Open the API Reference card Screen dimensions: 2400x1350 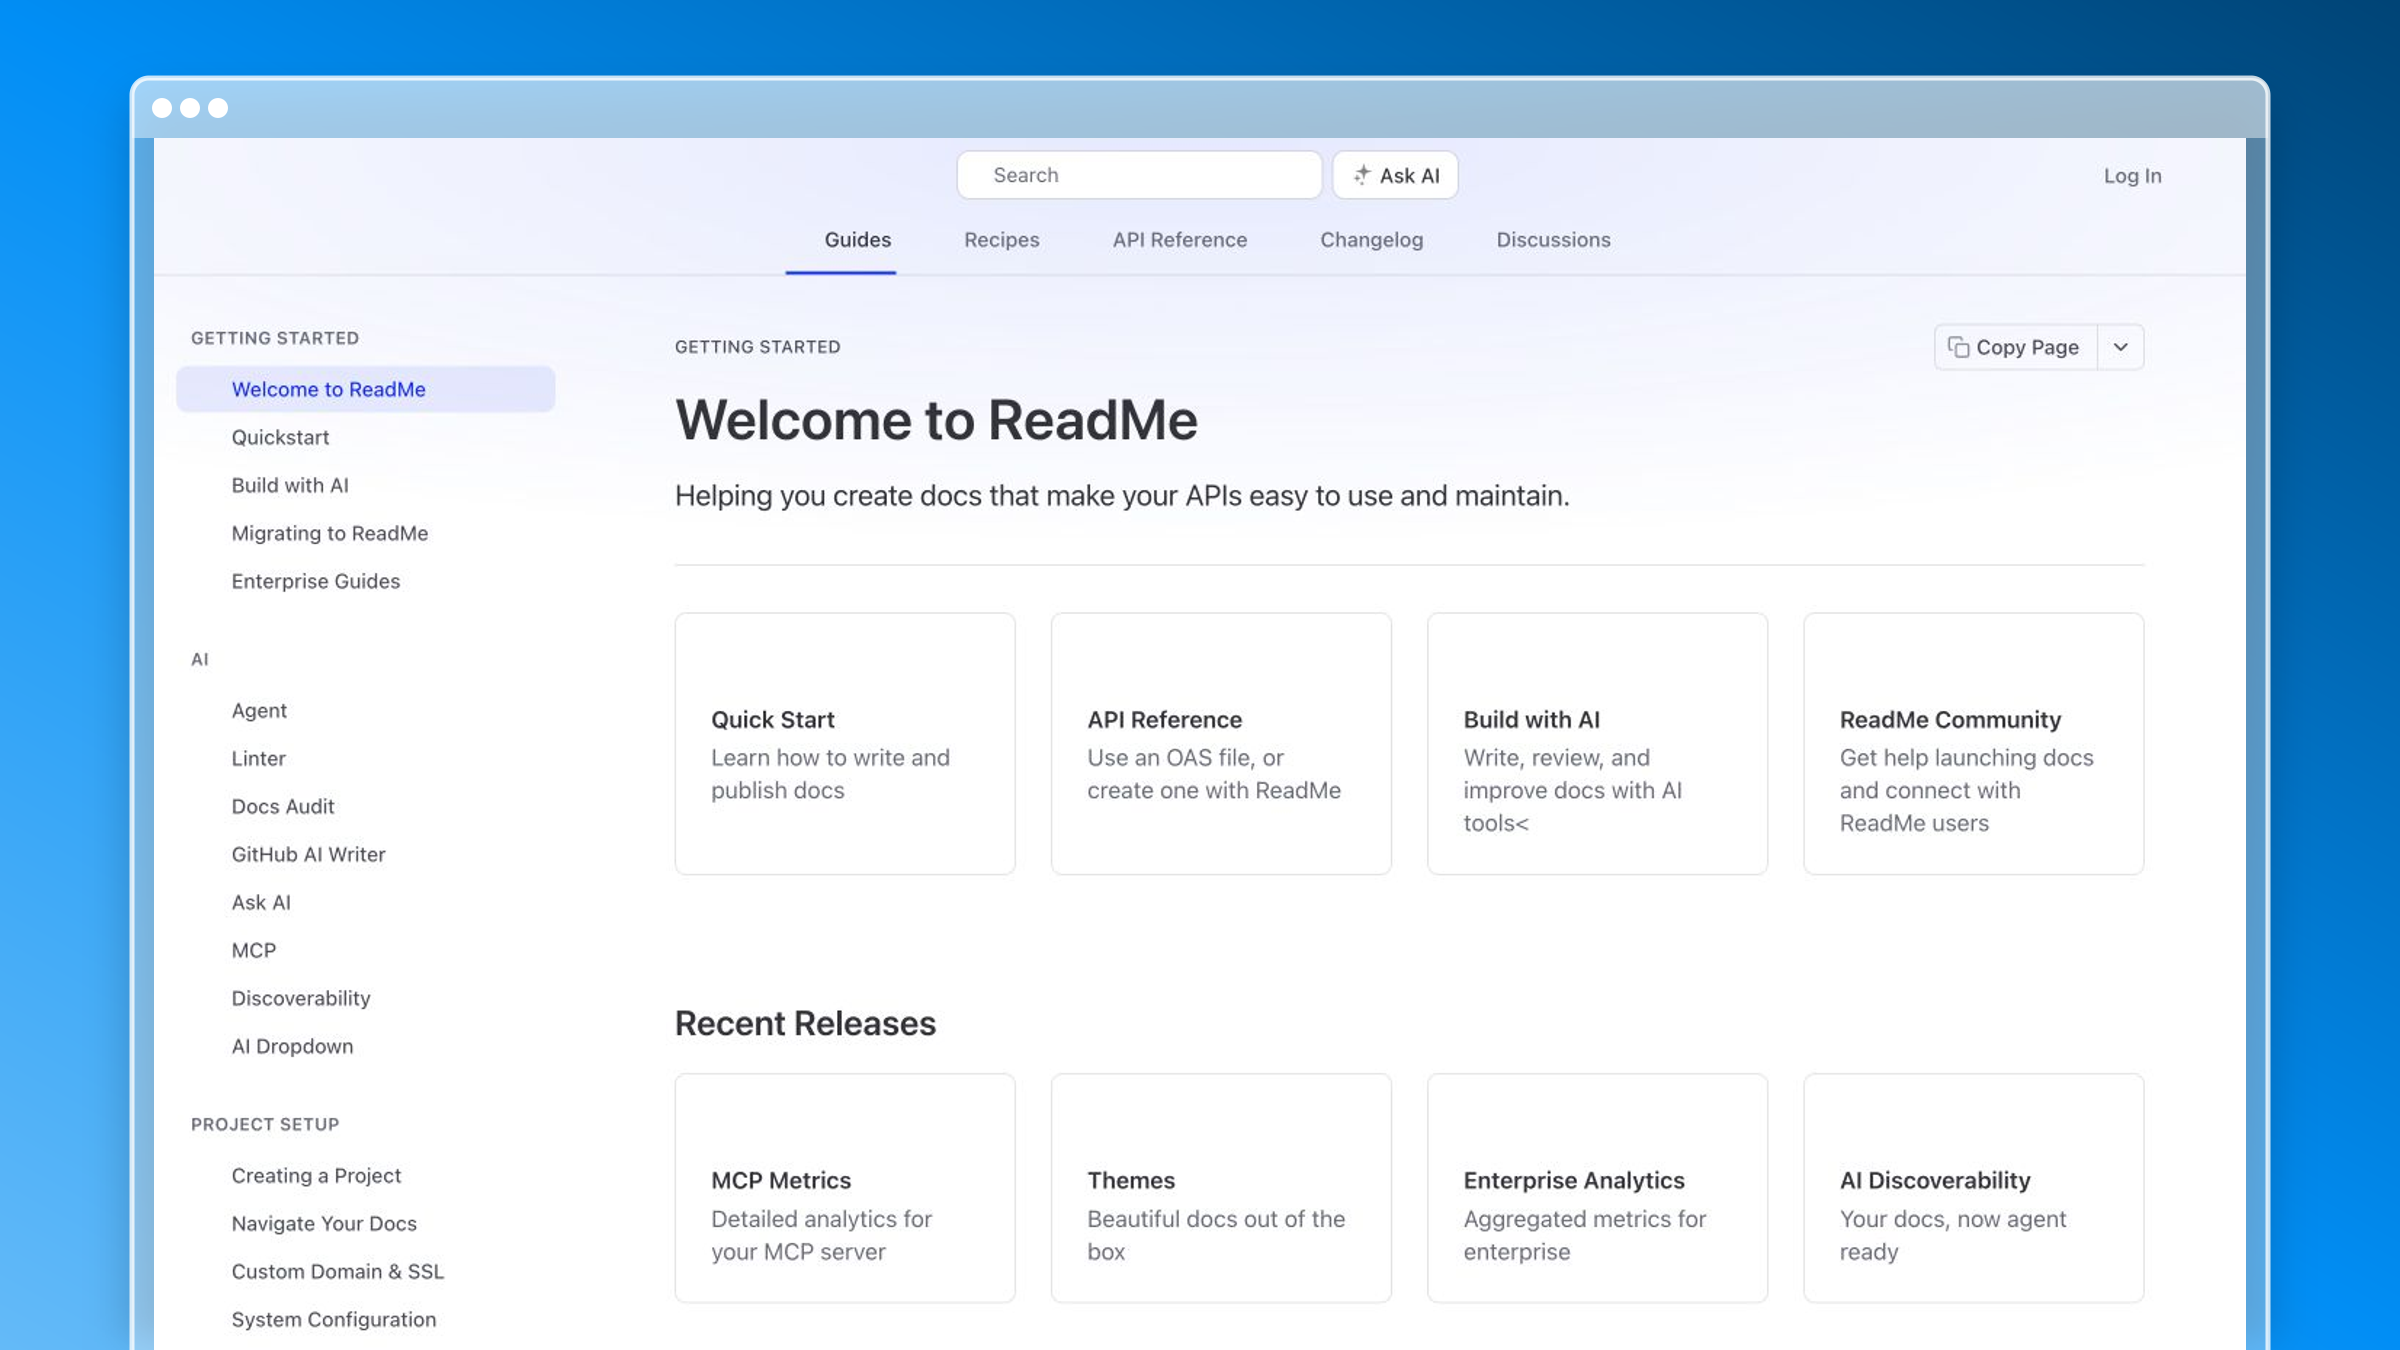pyautogui.click(x=1221, y=744)
